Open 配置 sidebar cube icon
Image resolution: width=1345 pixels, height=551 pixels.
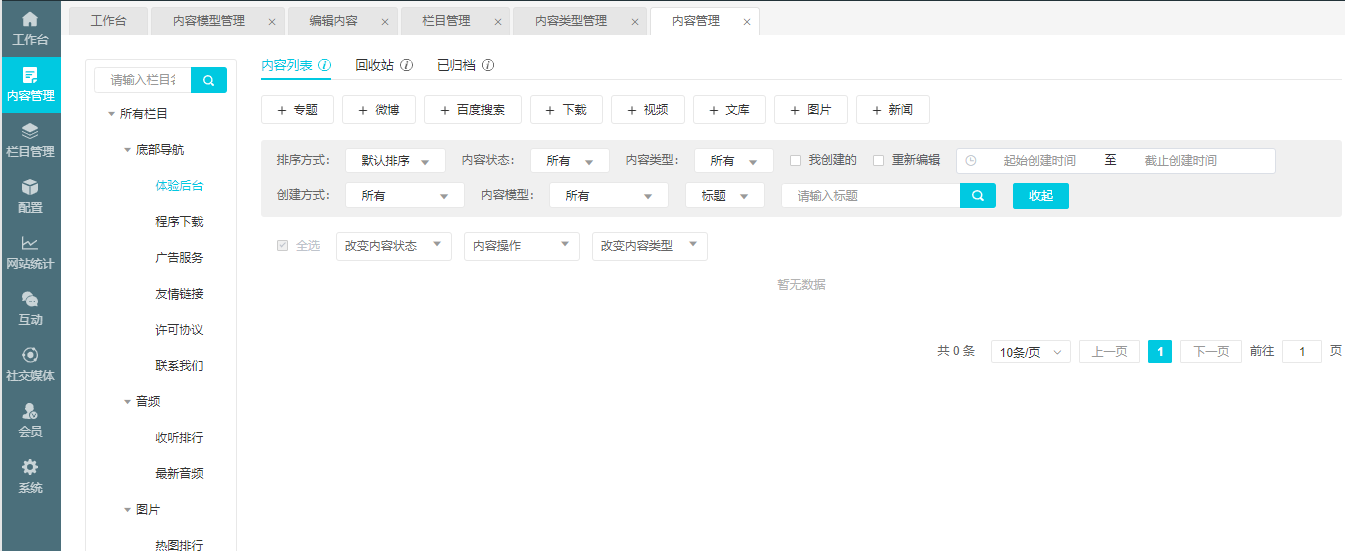coord(30,187)
